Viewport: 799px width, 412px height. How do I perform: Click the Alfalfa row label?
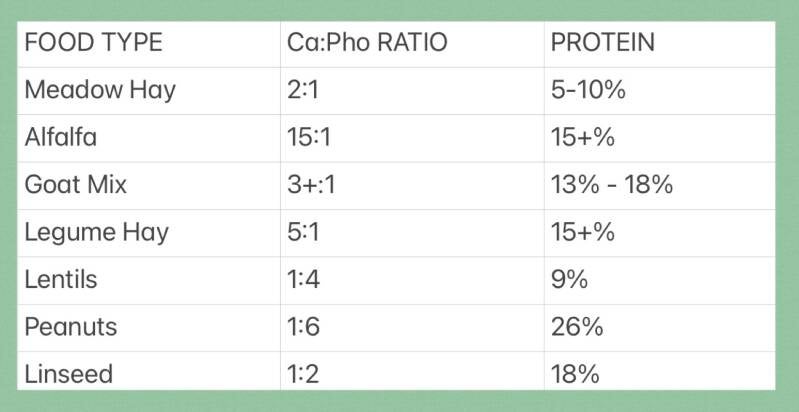(x=61, y=137)
